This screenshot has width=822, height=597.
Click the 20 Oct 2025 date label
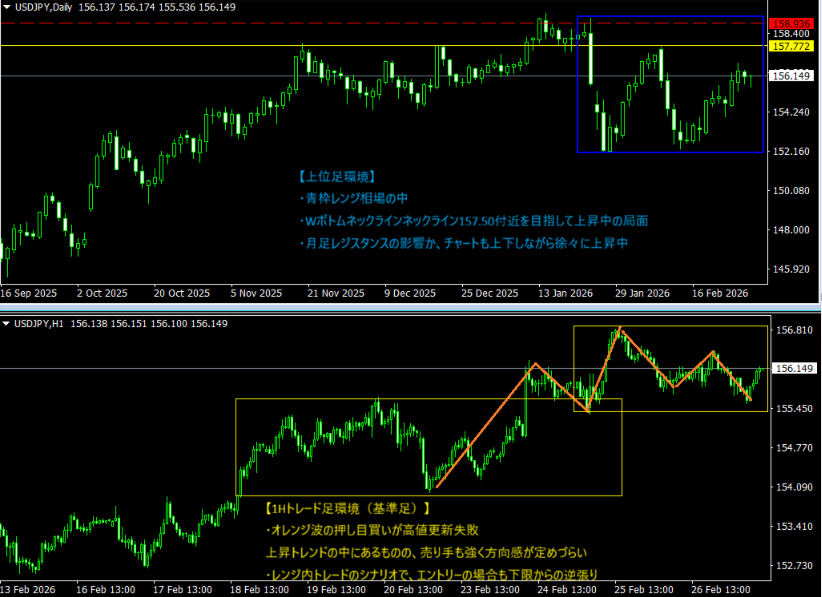click(181, 294)
